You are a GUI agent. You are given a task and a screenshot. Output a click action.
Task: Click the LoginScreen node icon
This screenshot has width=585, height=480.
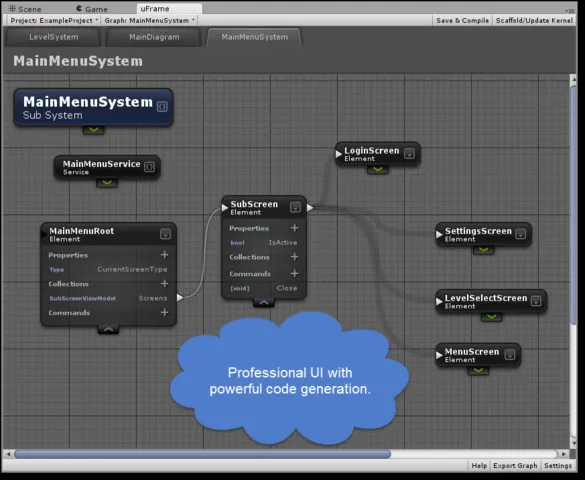click(x=409, y=153)
